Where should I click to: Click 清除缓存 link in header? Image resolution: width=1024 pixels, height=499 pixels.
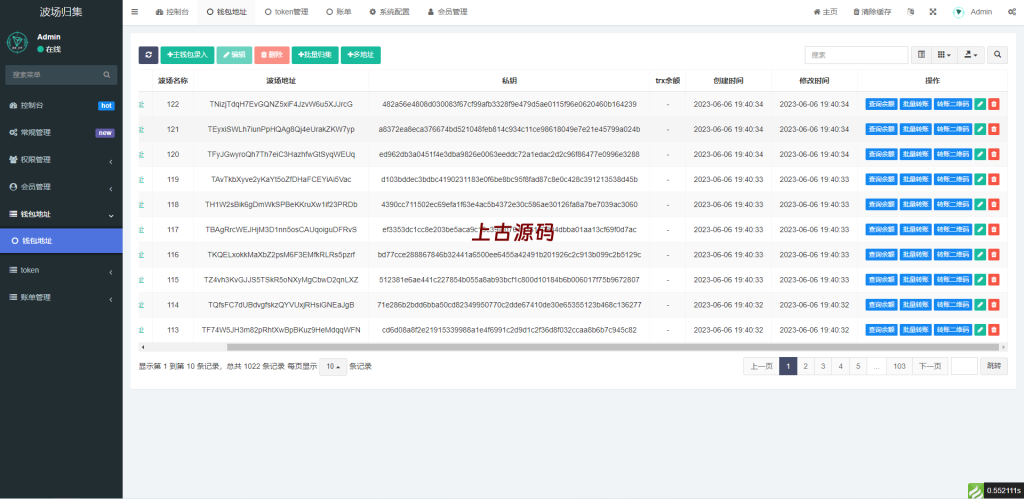click(x=872, y=12)
